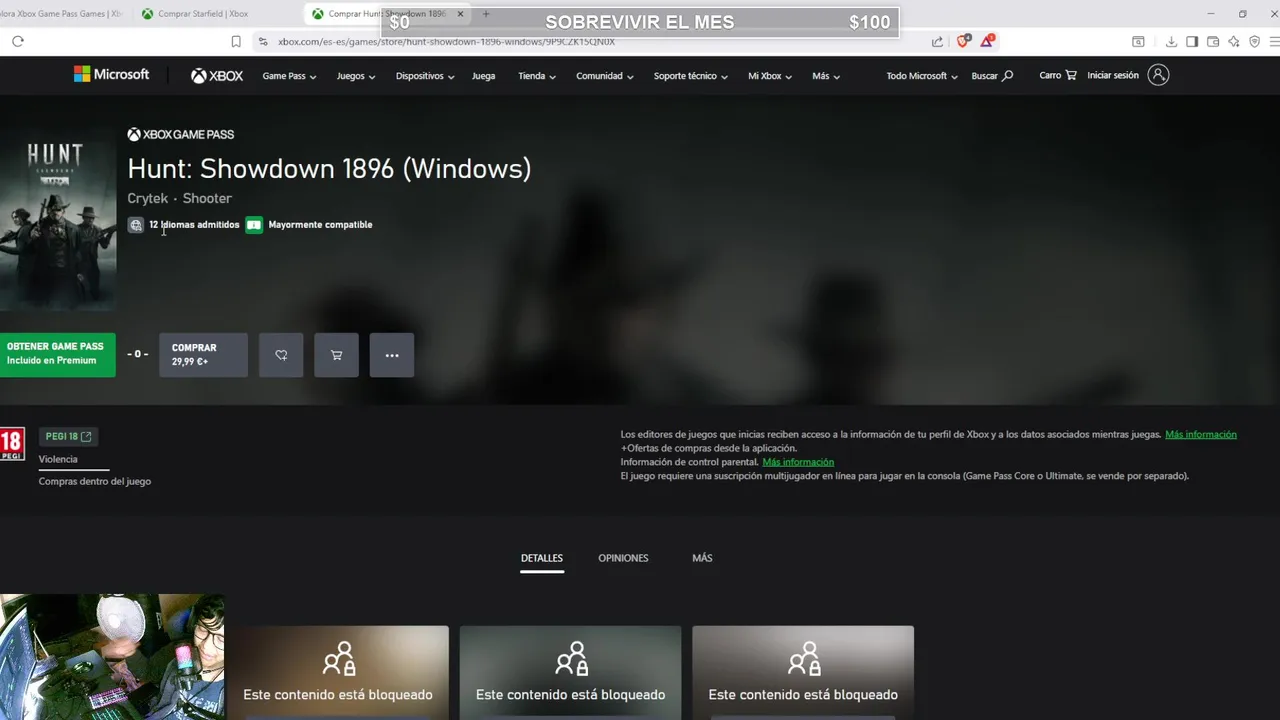Expand the Dispositivos dropdown menu
This screenshot has height=720, width=1280.
tap(425, 76)
